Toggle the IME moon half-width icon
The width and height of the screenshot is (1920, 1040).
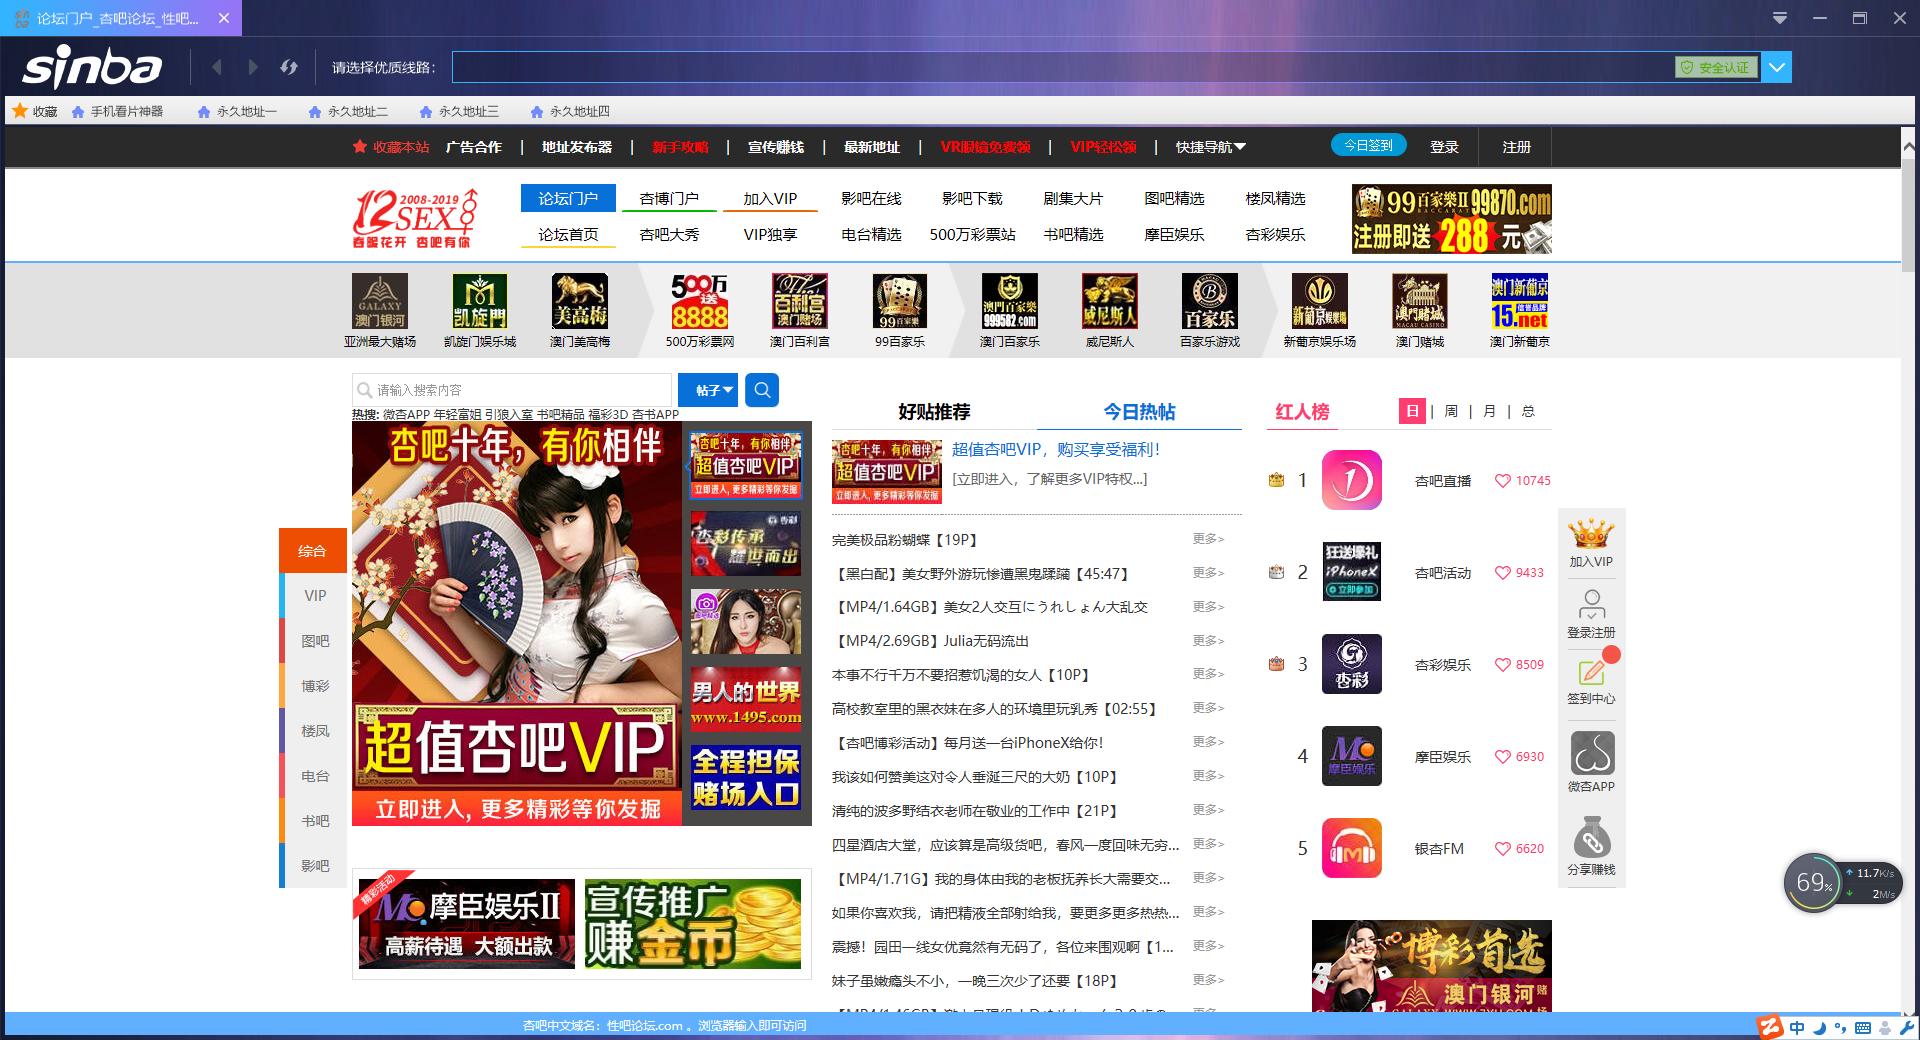tap(1819, 1028)
